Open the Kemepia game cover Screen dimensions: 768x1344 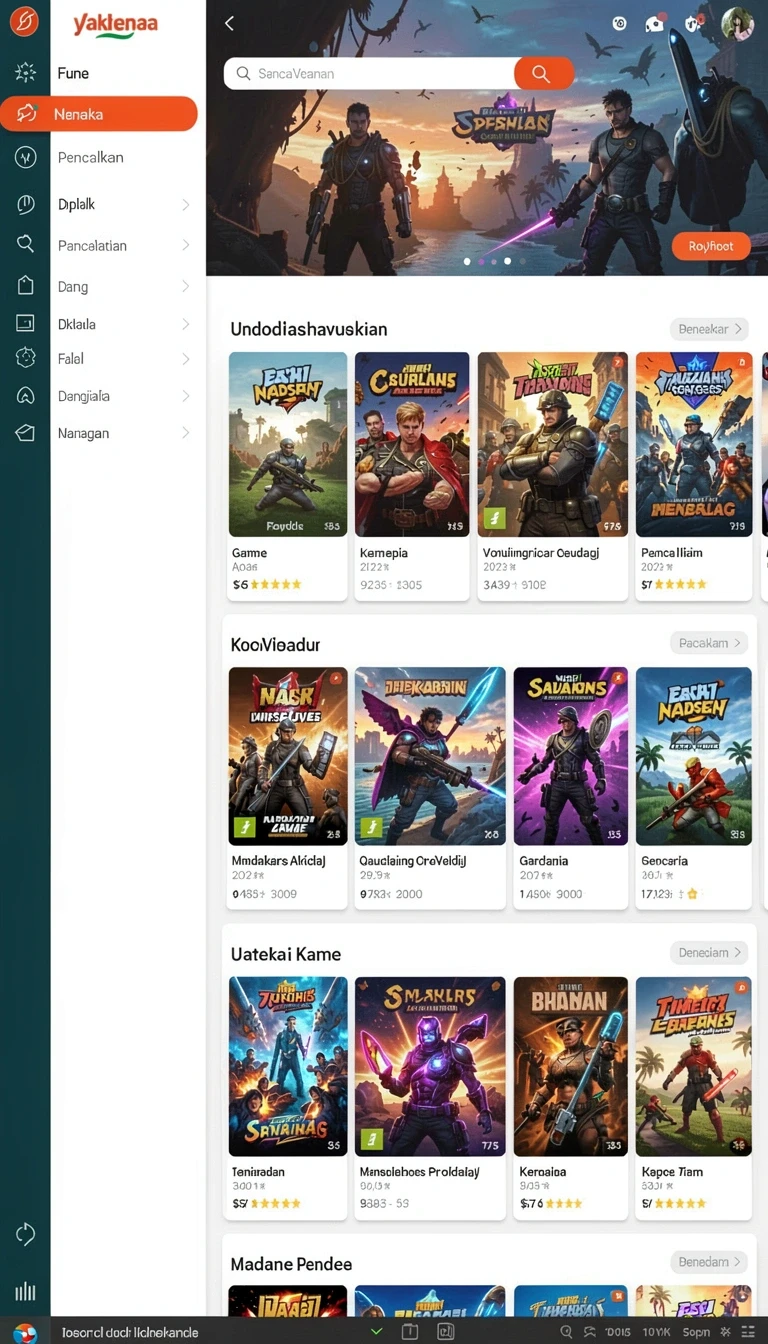pyautogui.click(x=412, y=445)
